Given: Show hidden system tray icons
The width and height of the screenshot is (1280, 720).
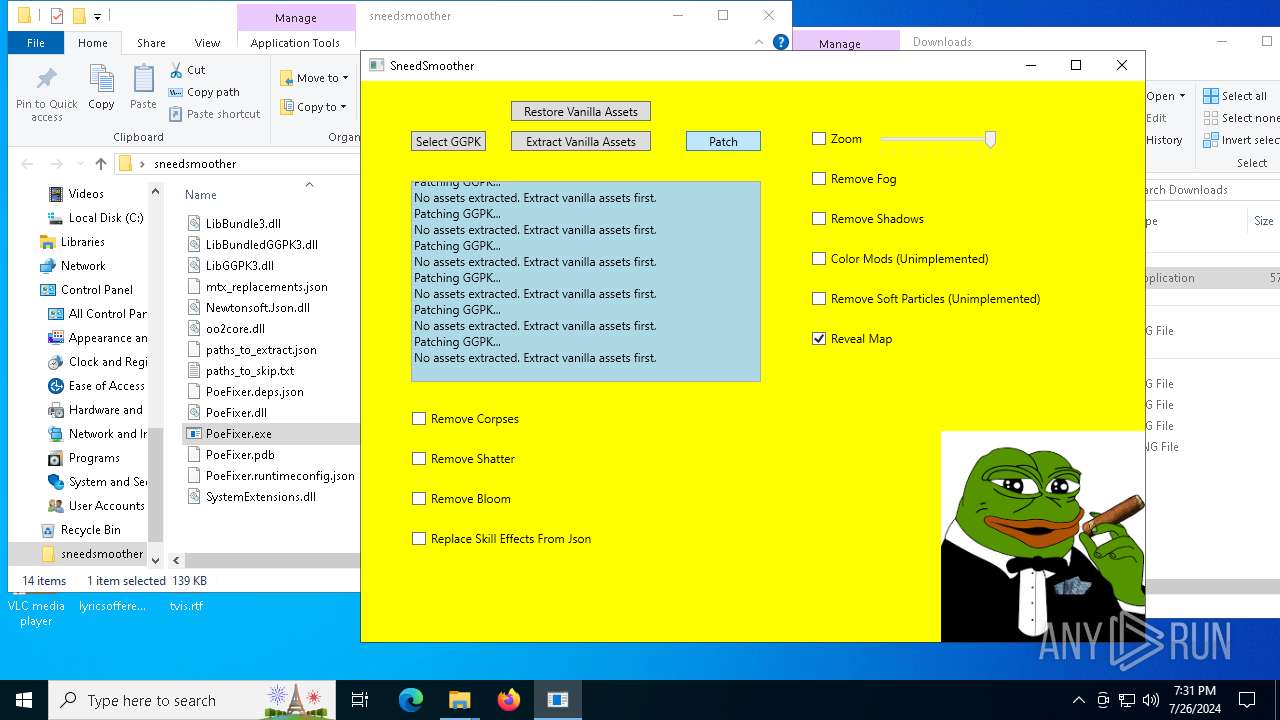Looking at the screenshot, I should 1078,700.
